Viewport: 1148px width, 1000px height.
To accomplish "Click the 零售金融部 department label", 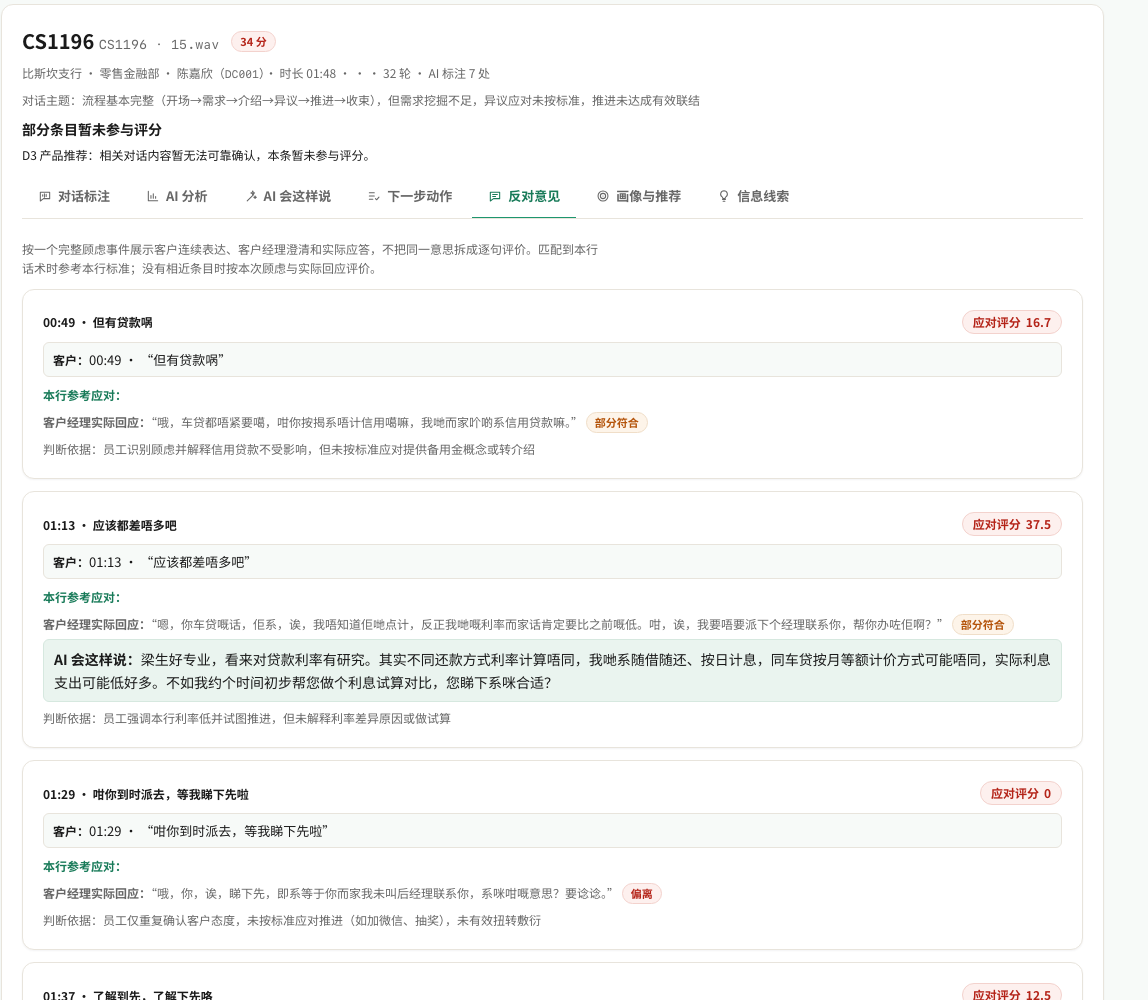I will click(129, 74).
